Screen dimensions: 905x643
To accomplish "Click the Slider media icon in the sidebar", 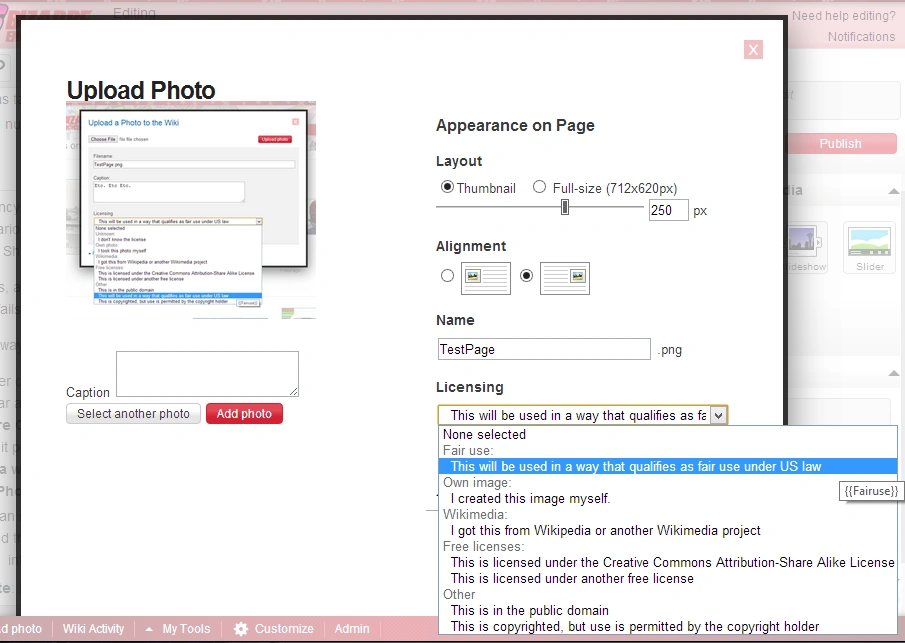I will point(870,247).
